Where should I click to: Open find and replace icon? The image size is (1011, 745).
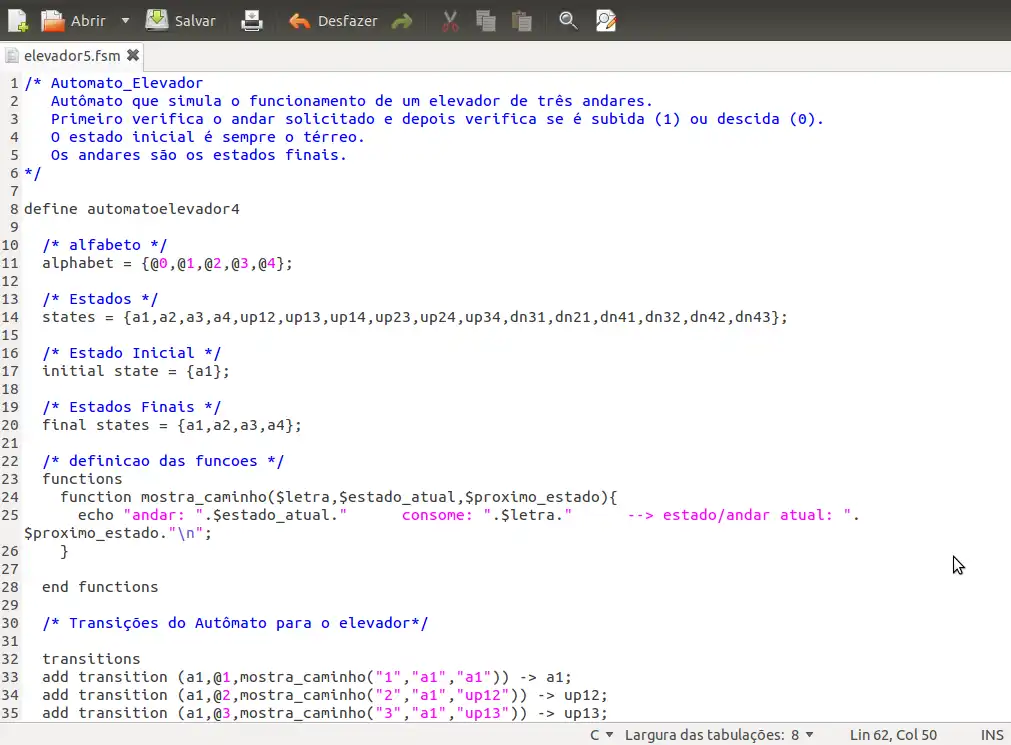(x=605, y=21)
